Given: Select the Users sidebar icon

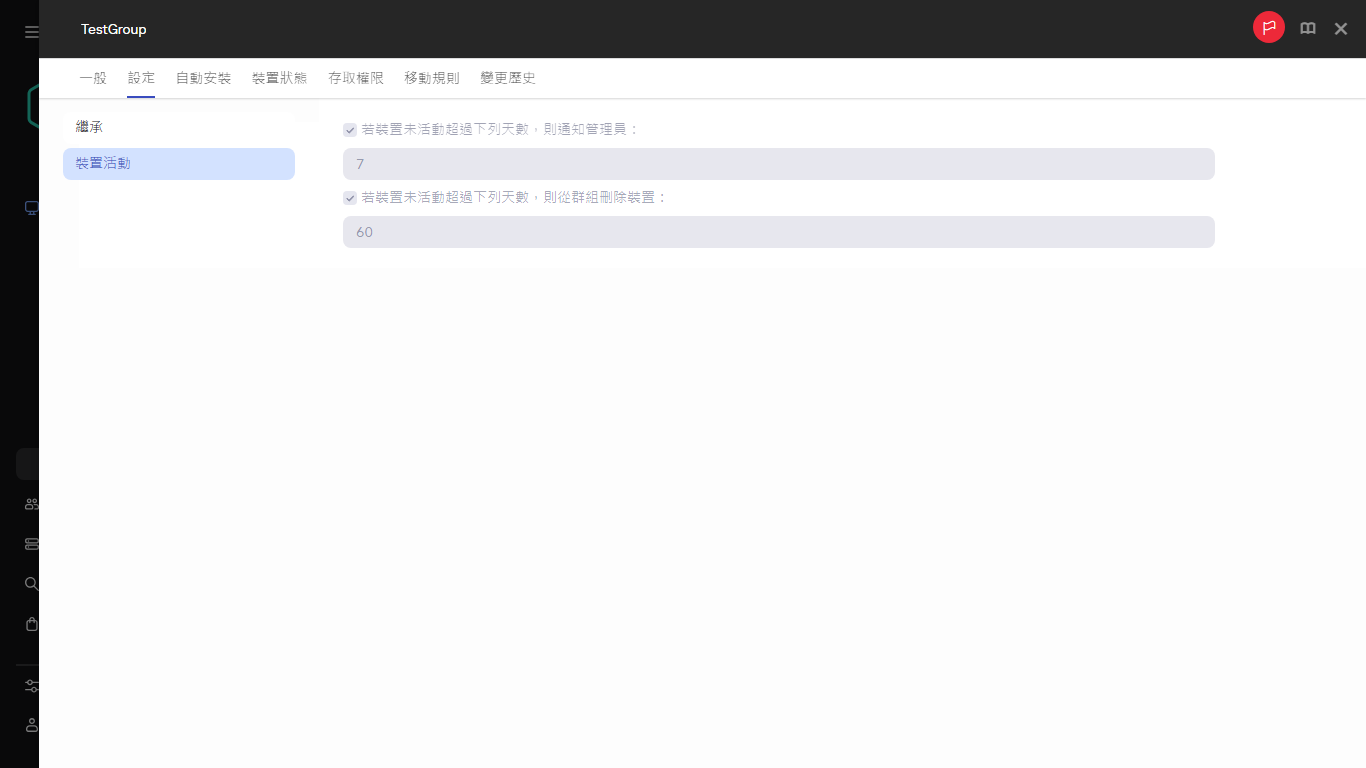Looking at the screenshot, I should click(x=29, y=503).
